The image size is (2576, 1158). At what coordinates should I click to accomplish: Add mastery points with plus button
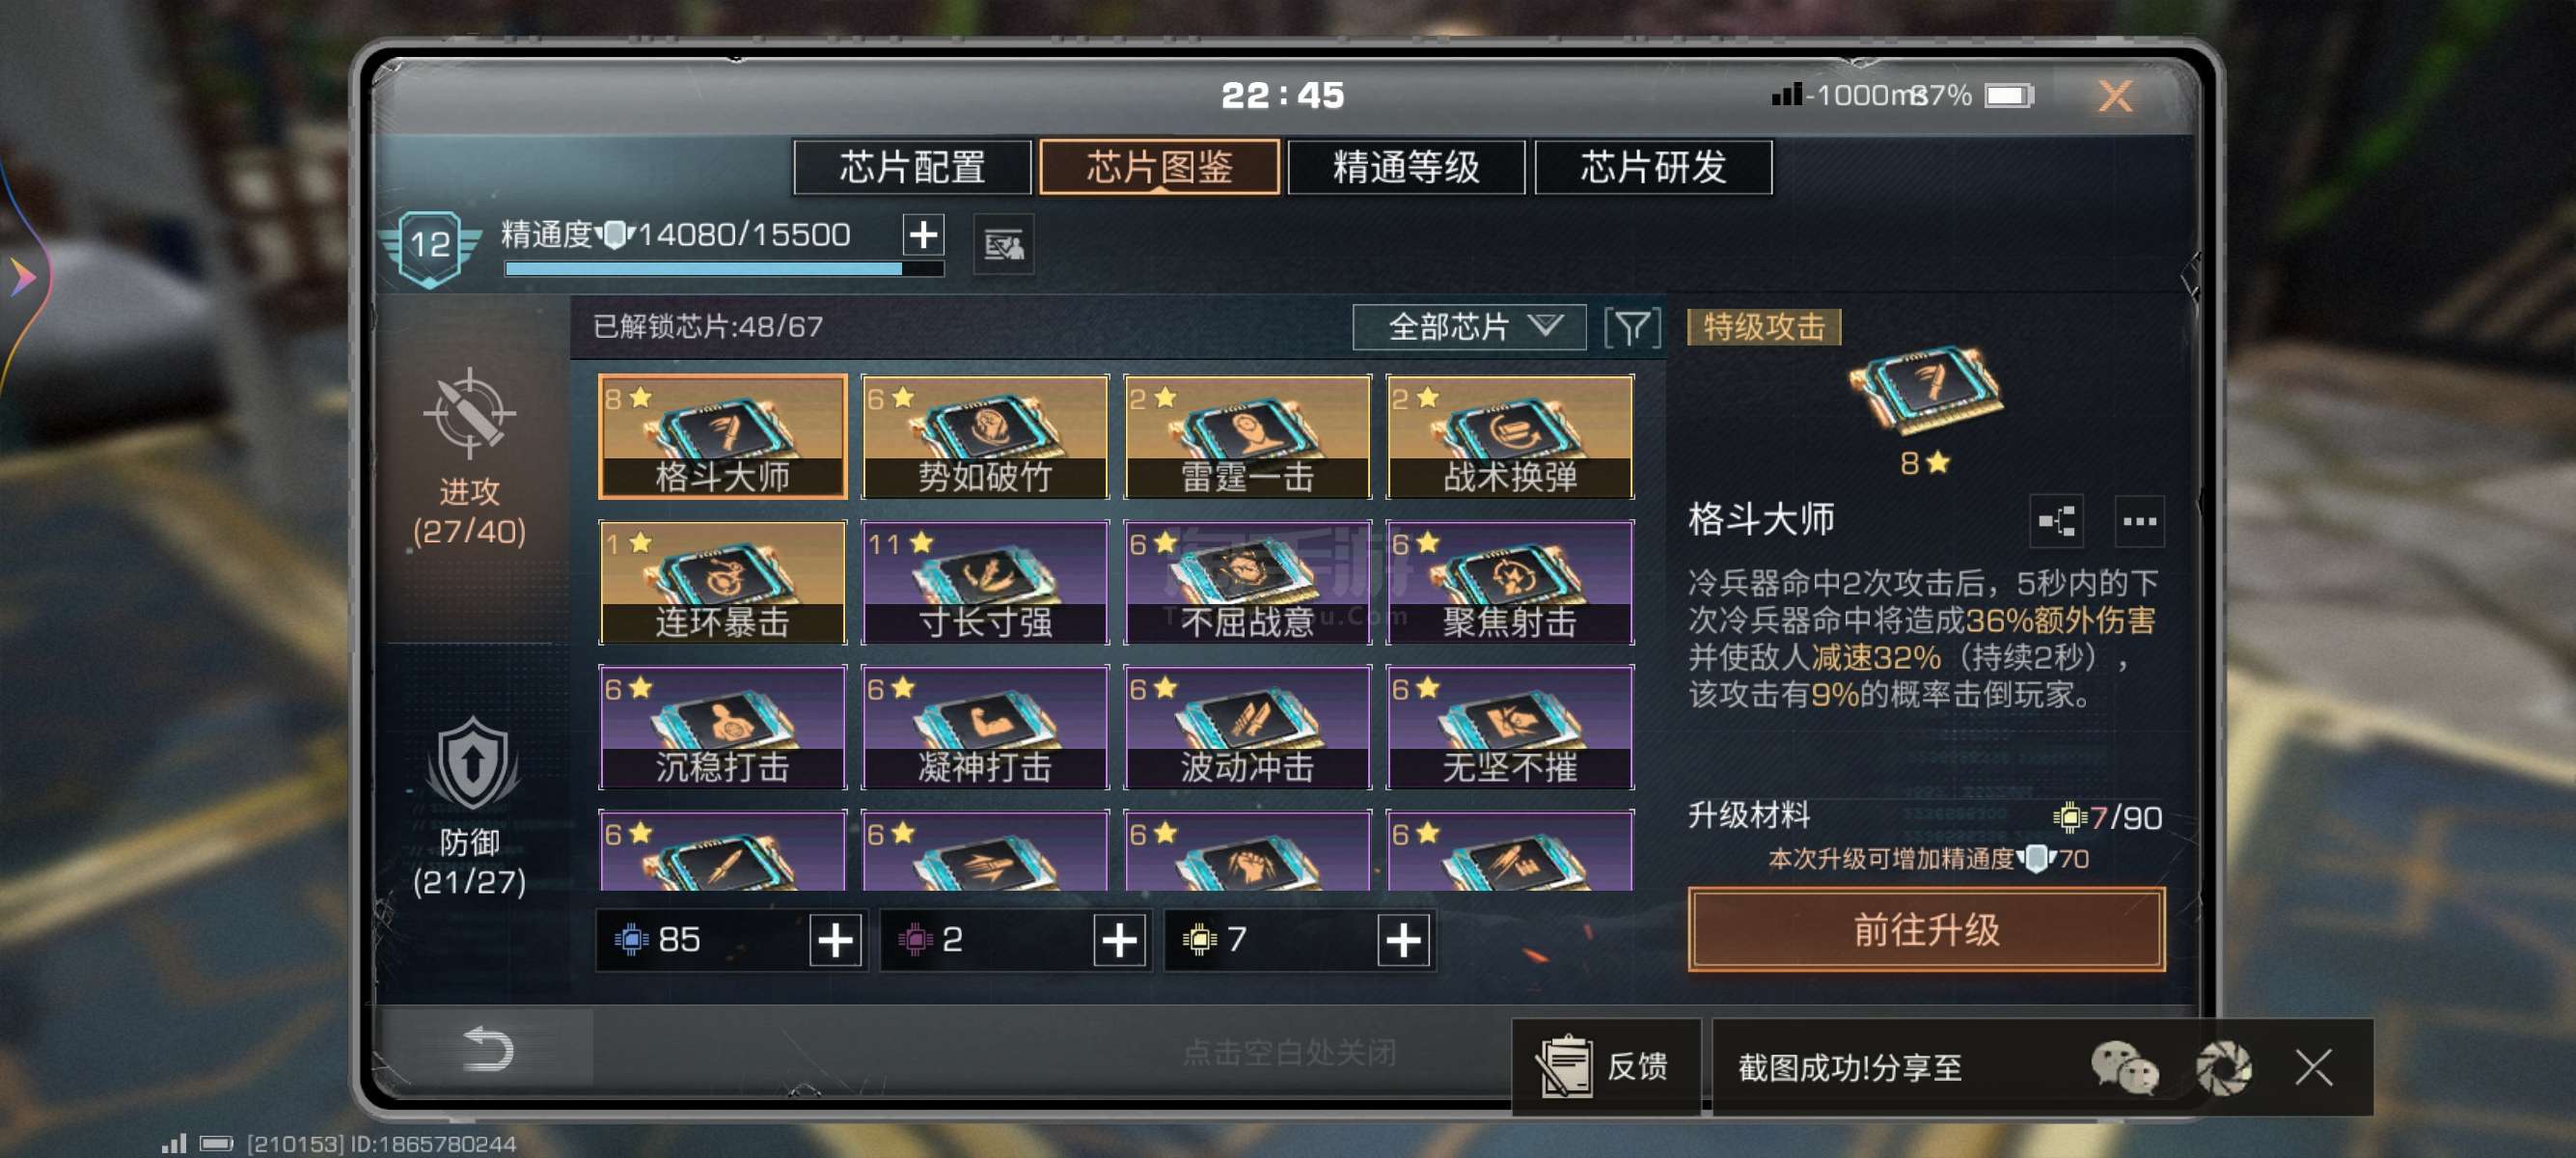point(923,235)
